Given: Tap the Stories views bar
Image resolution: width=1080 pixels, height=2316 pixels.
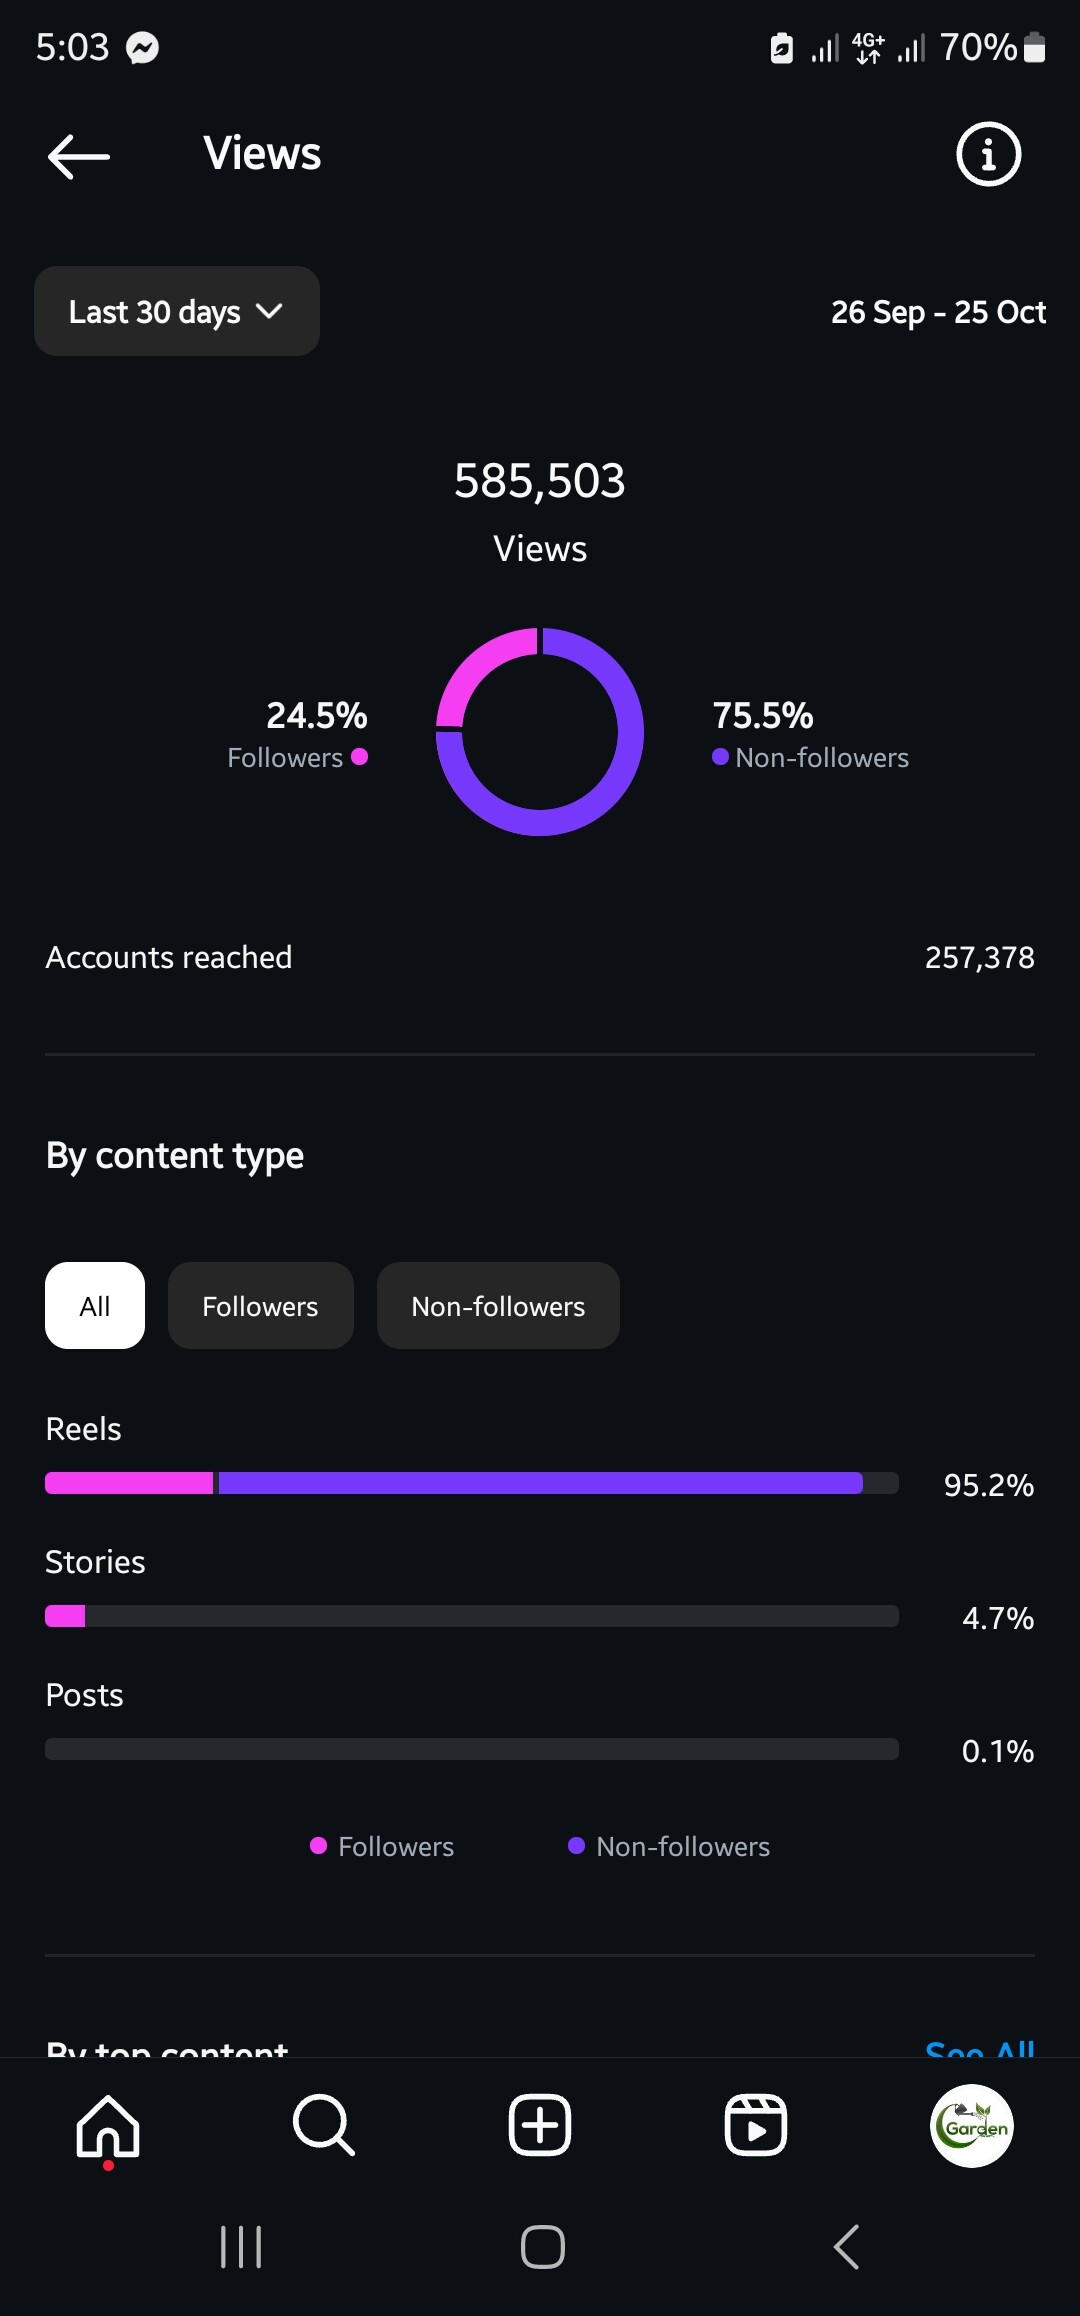Looking at the screenshot, I should click(x=470, y=1616).
